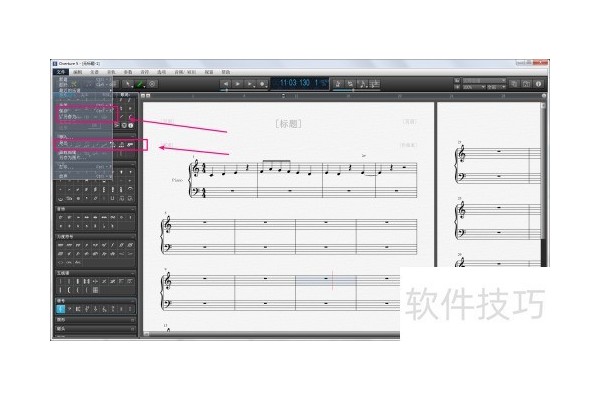600x400 pixels.
Task: Open the pencil tool's small dropdown arrow
Action: point(145,87)
